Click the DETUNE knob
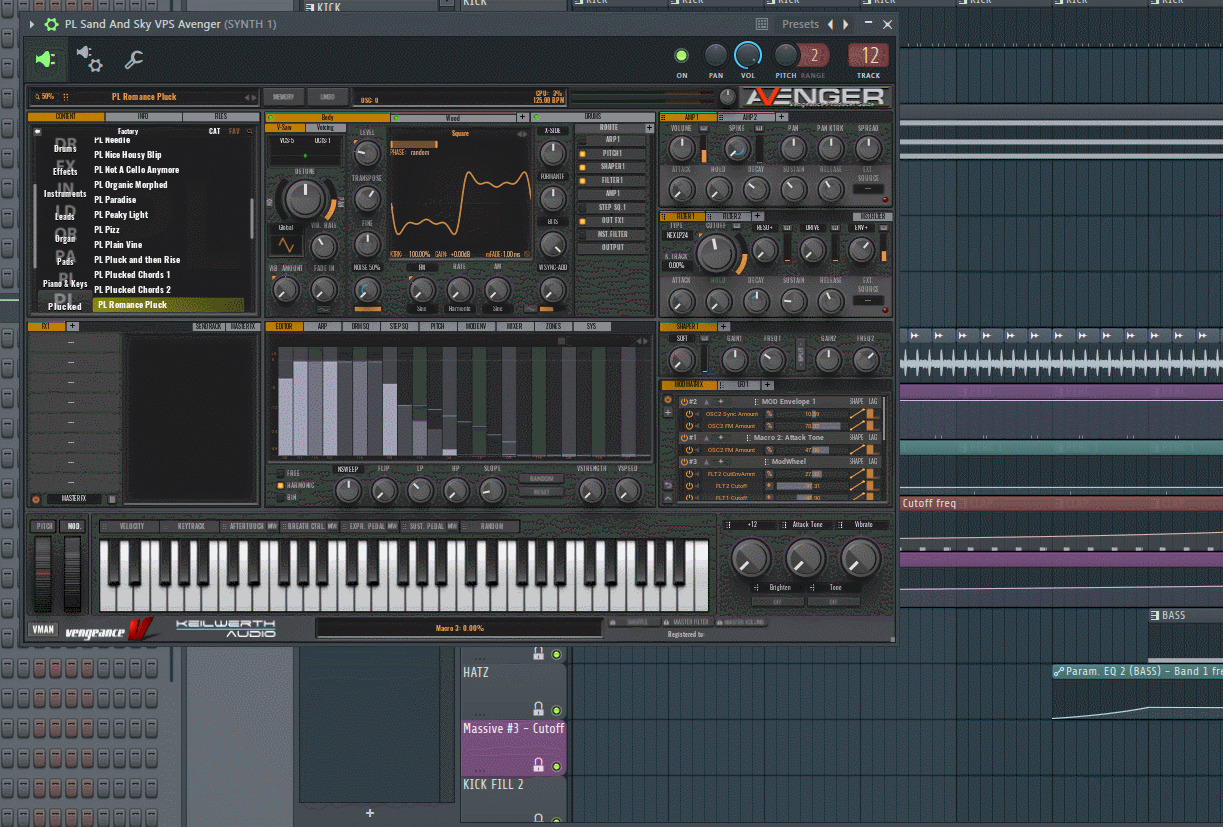This screenshot has height=827, width=1223. tap(307, 199)
